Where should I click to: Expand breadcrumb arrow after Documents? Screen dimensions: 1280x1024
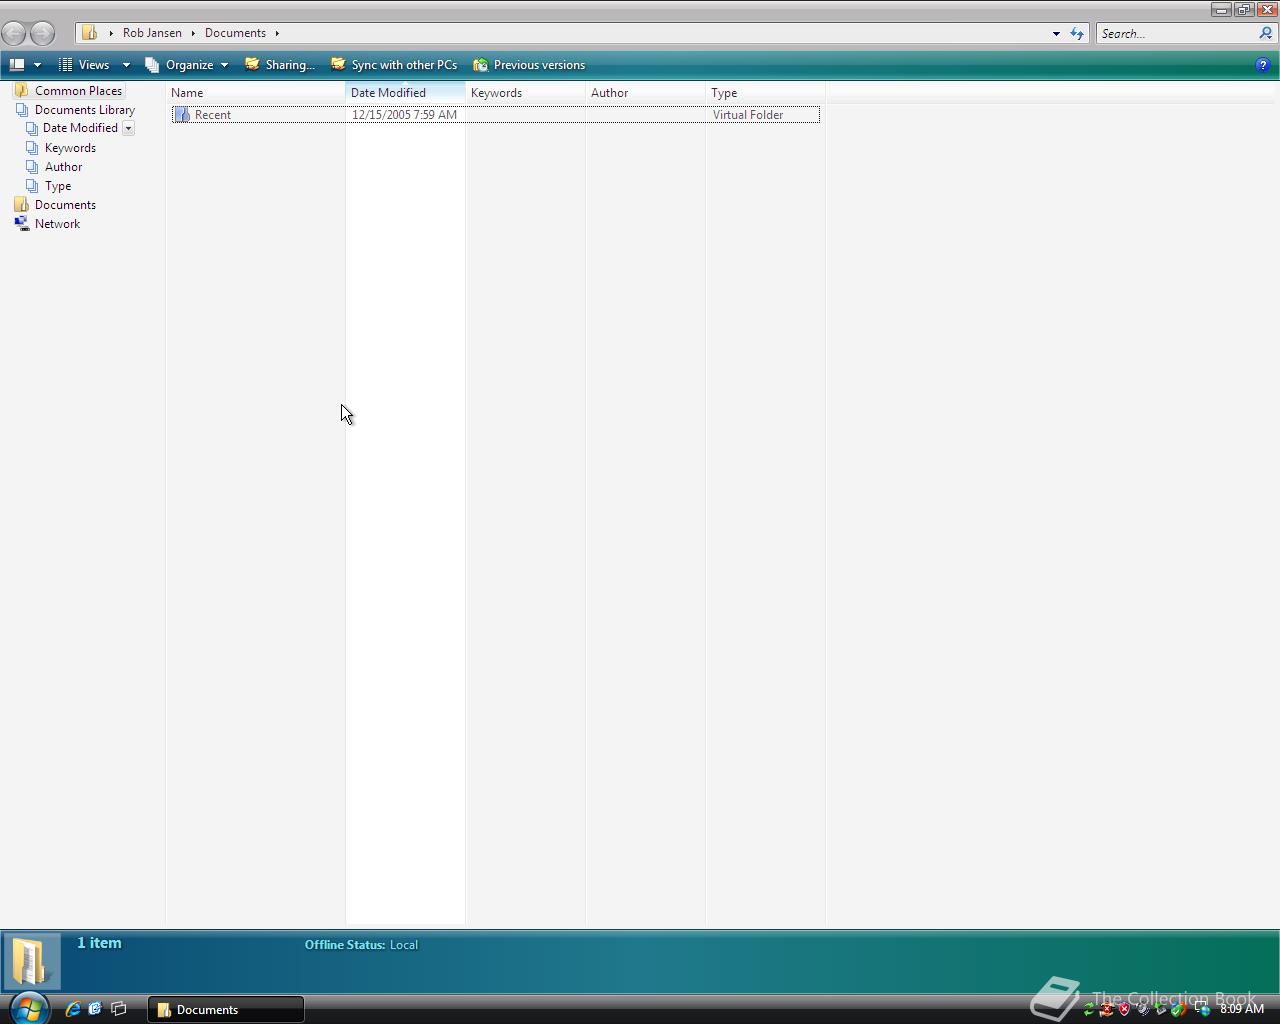[x=277, y=33]
